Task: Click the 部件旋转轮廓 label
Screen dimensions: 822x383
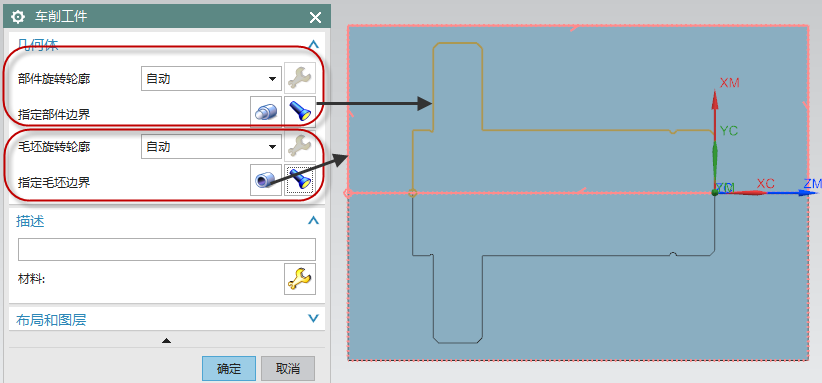Action: [x=53, y=79]
